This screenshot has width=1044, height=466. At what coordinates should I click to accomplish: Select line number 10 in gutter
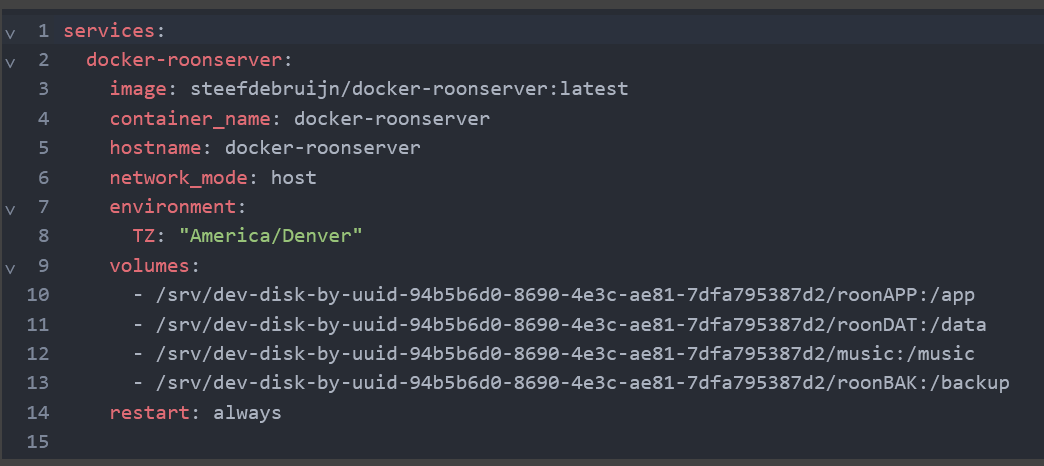coord(38,295)
